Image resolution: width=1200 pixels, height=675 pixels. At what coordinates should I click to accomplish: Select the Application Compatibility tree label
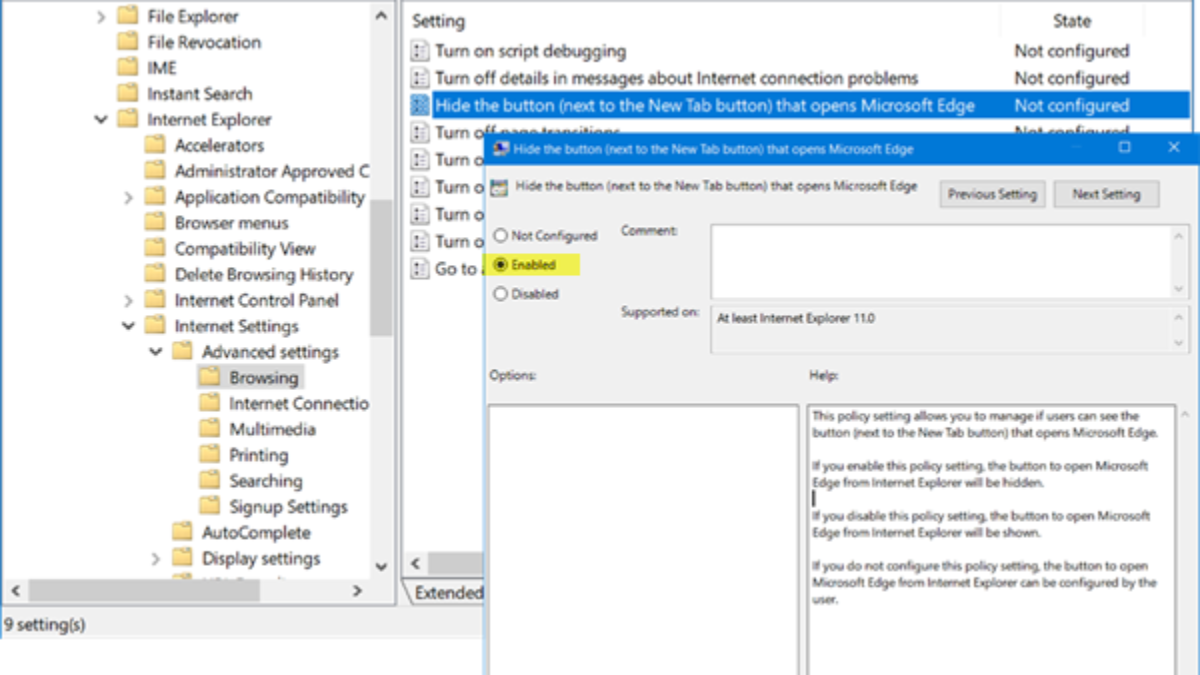pyautogui.click(x=270, y=198)
